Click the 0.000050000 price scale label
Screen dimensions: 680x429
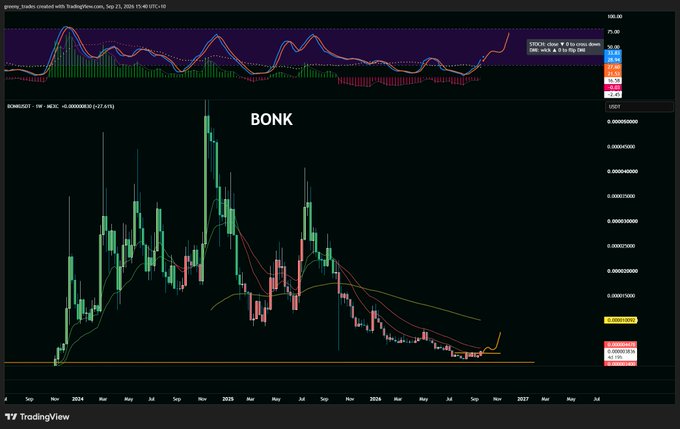[x=622, y=122]
